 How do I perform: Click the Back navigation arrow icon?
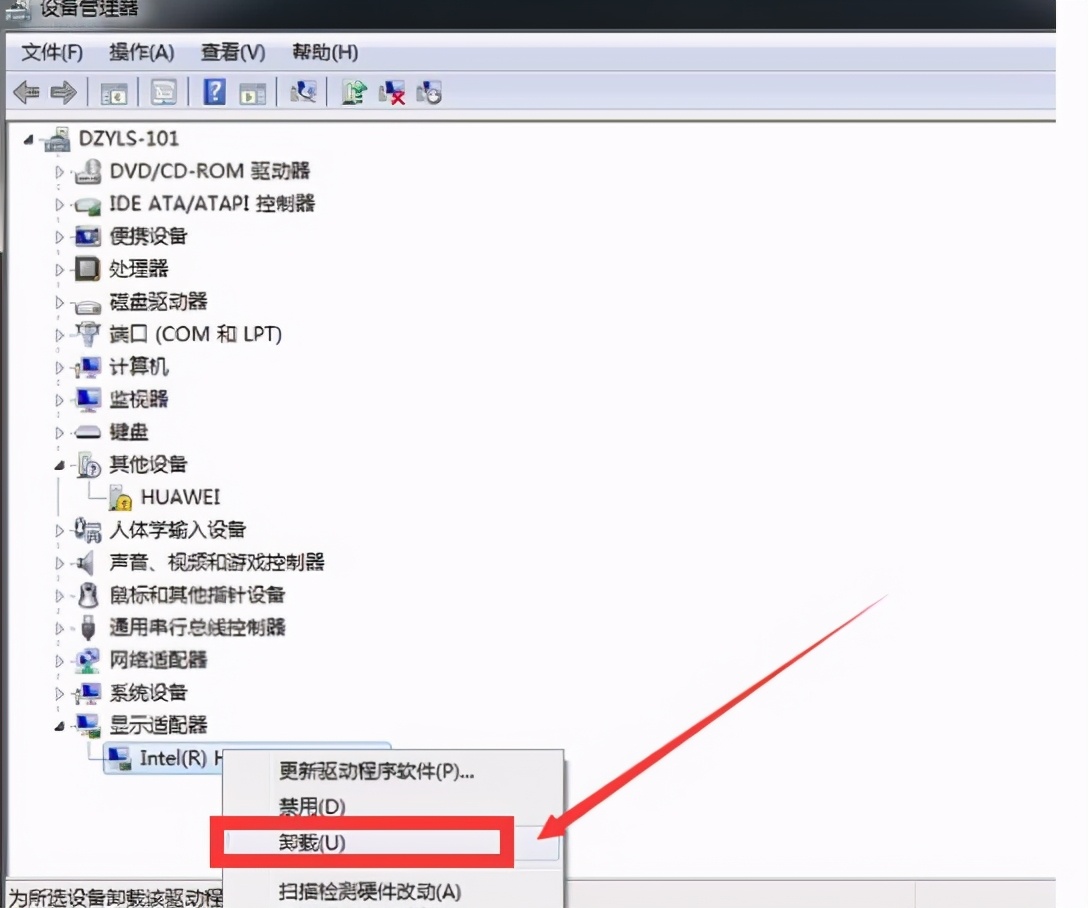click(25, 92)
